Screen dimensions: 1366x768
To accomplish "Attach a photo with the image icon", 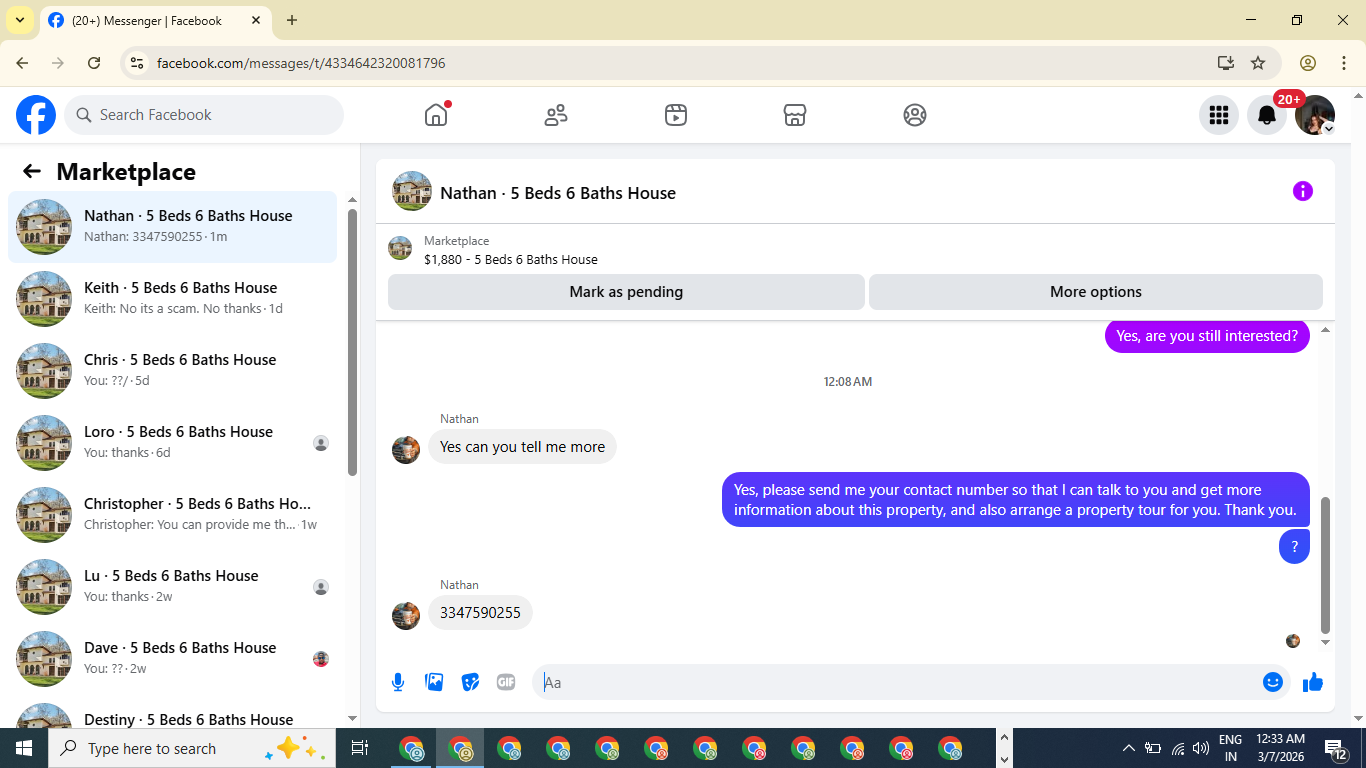I will tap(434, 682).
